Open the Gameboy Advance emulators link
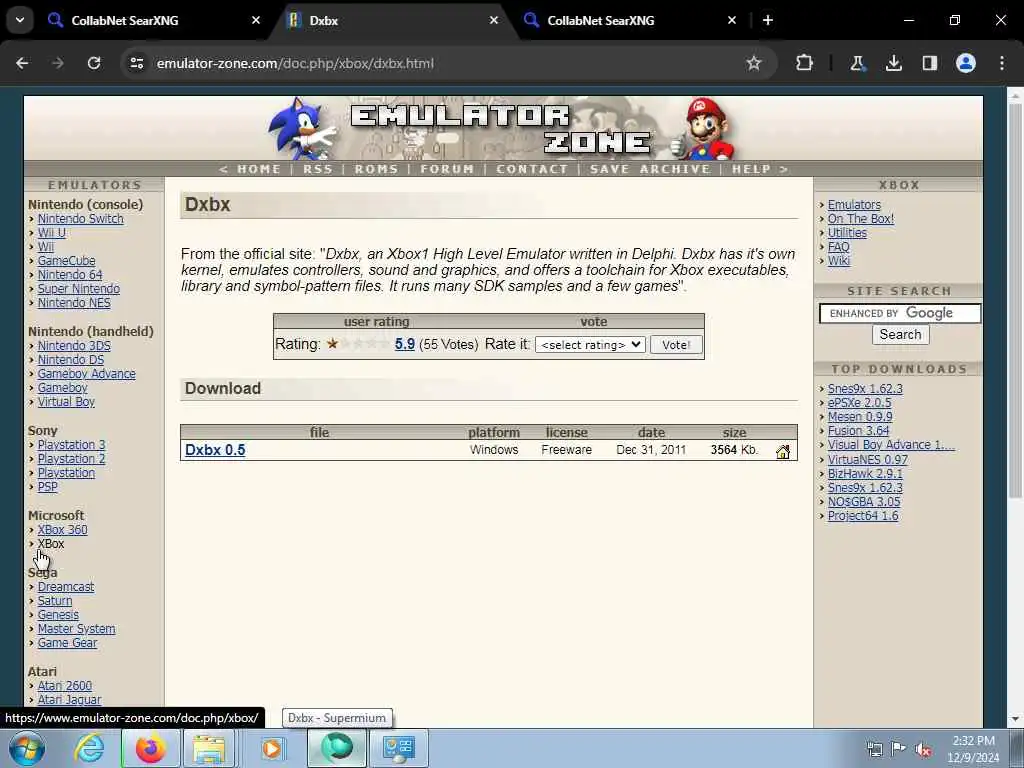Image resolution: width=1024 pixels, height=768 pixels. point(87,374)
